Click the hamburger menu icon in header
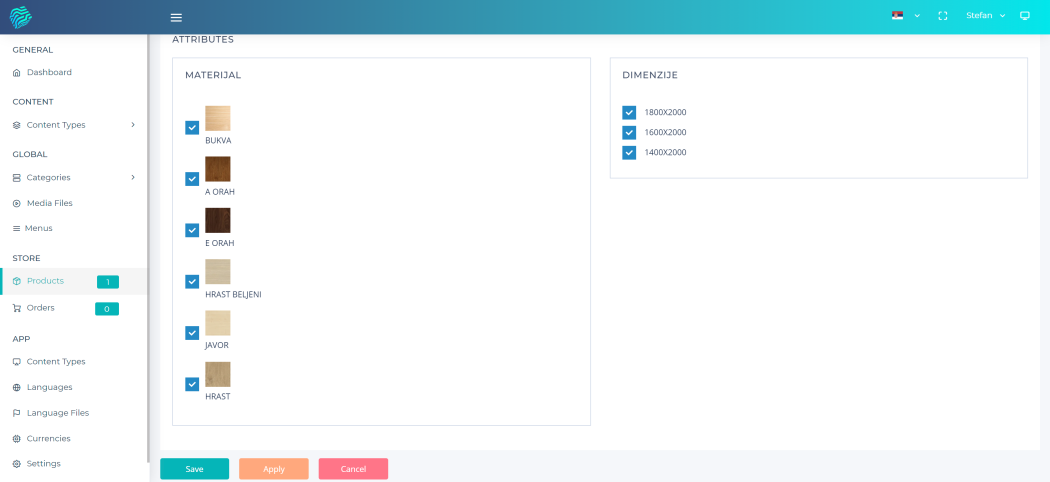1050x482 pixels. click(176, 17)
